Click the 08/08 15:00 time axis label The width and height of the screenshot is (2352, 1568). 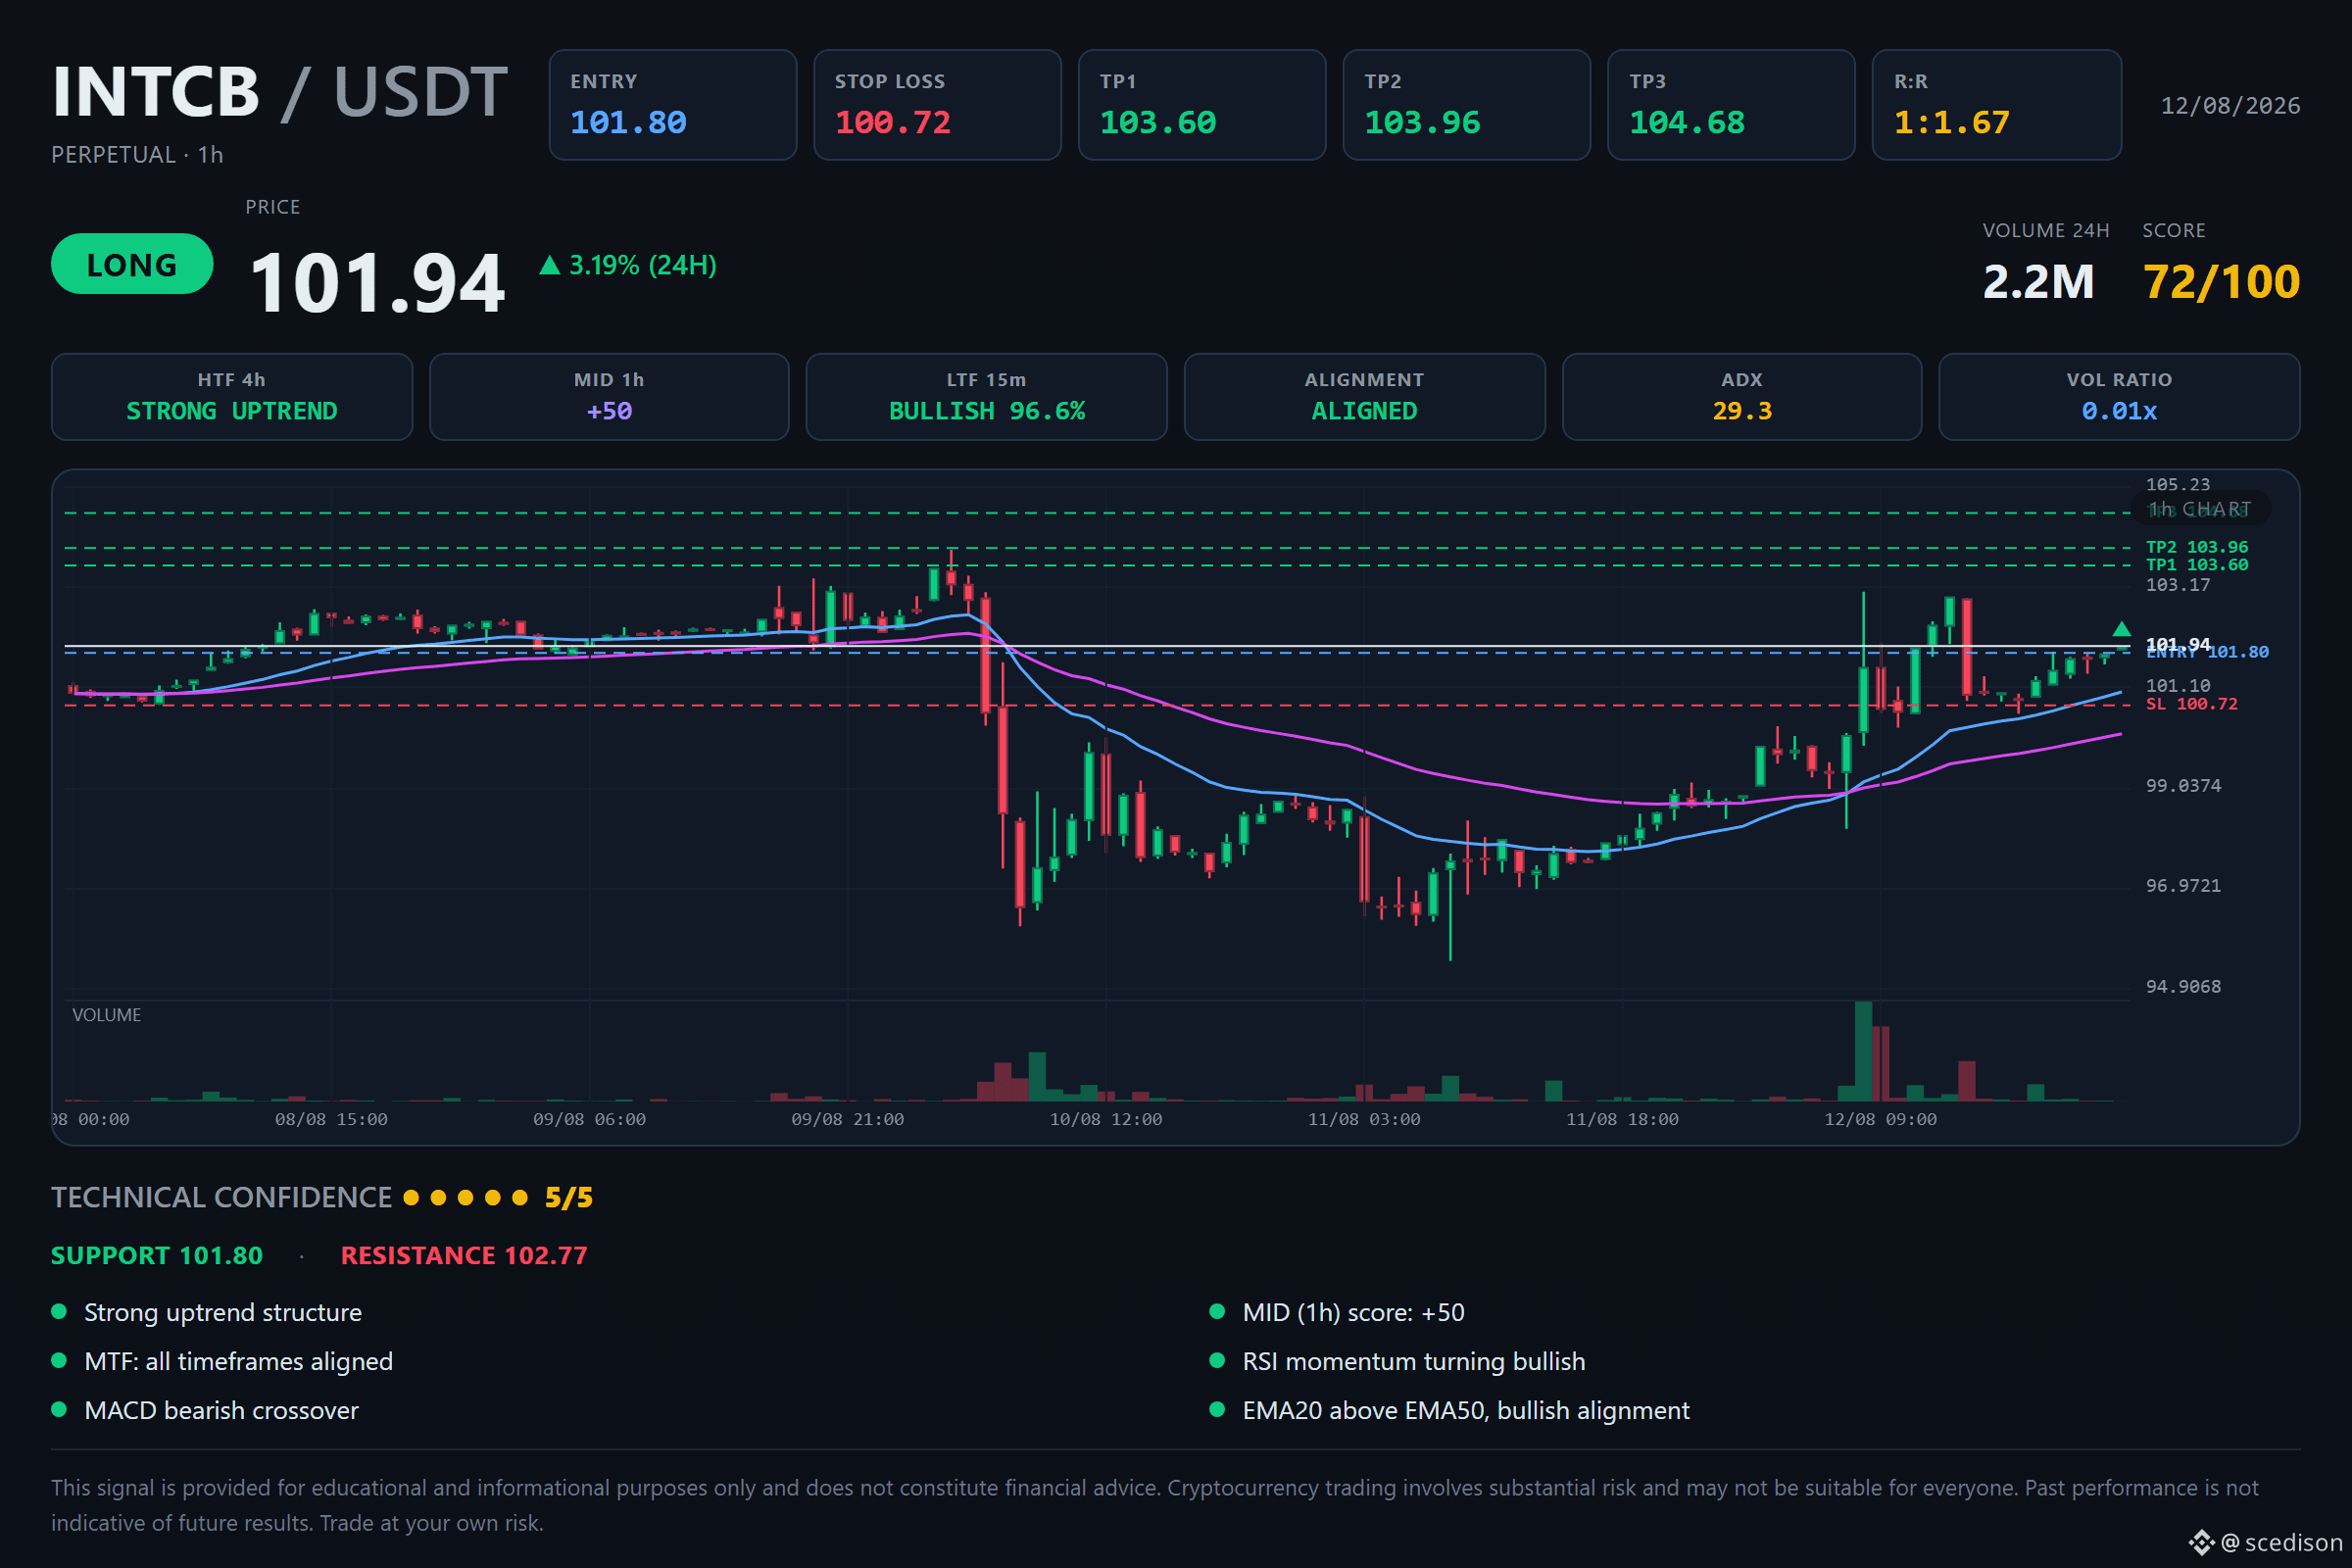[x=331, y=1120]
